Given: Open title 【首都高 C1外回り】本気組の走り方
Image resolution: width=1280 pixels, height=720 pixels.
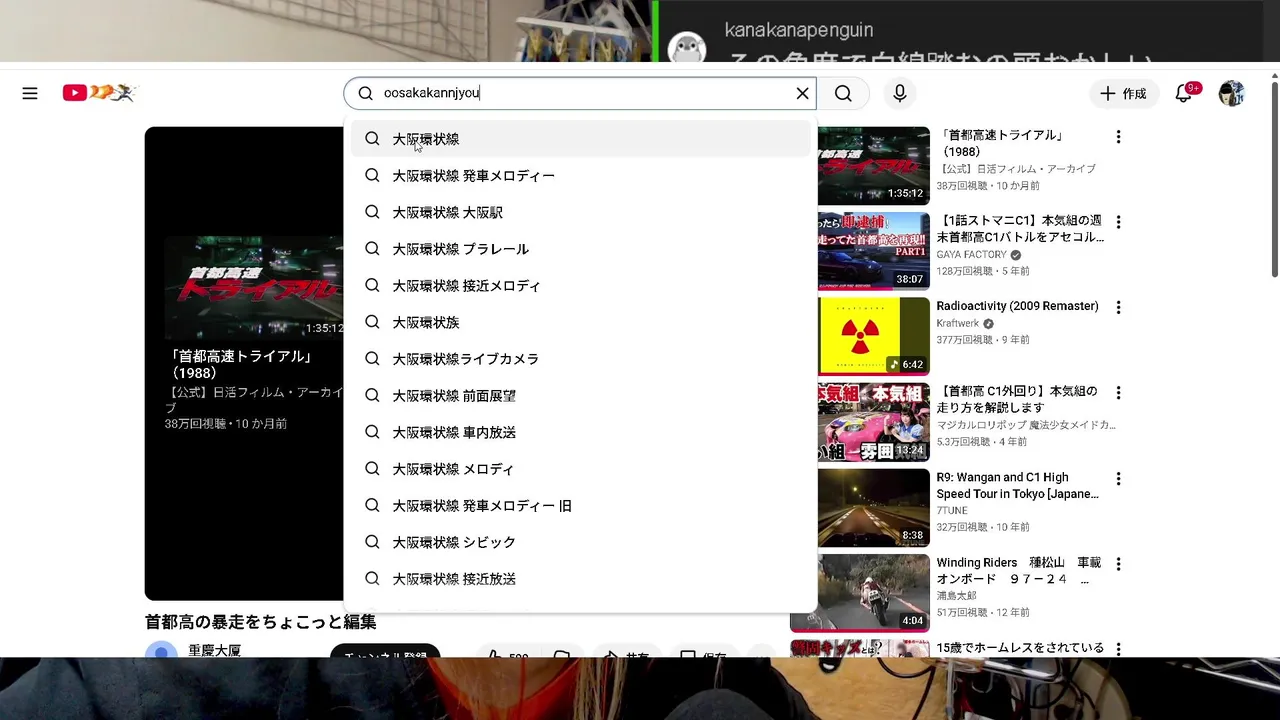Looking at the screenshot, I should pyautogui.click(x=1017, y=400).
